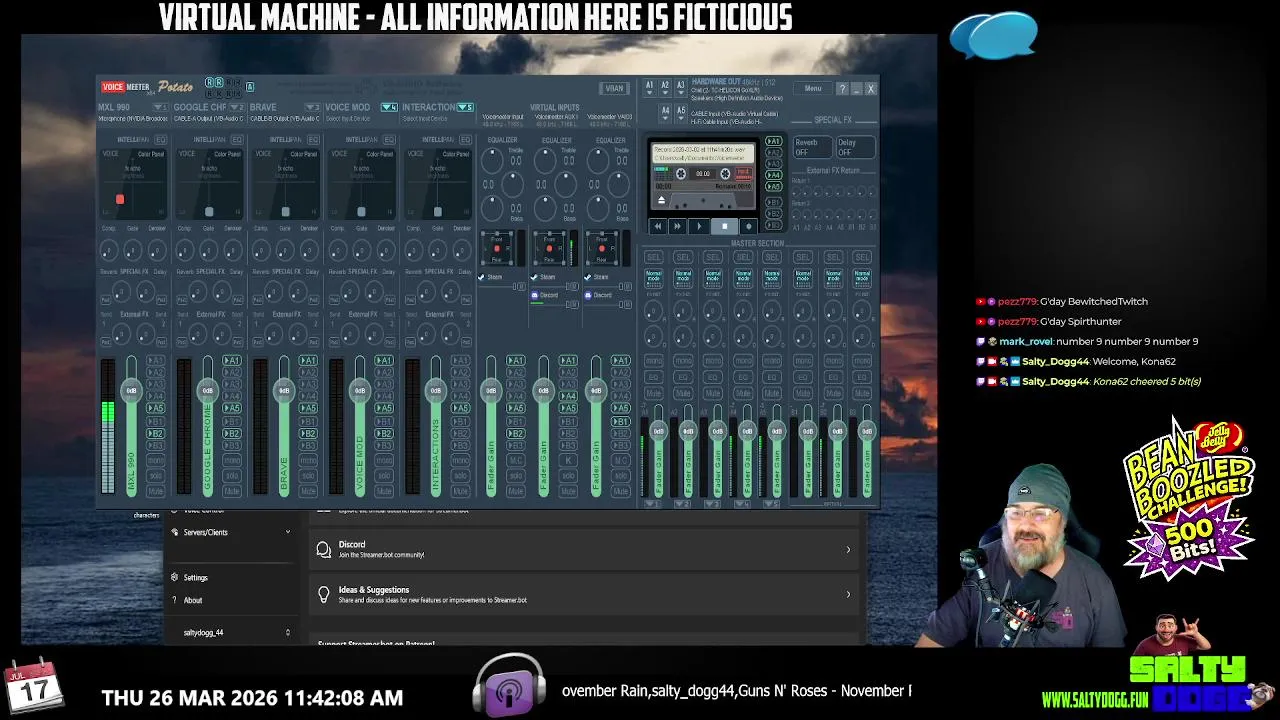Viewport: 1280px width, 720px height.
Task: Mute the Interactions strip
Action: point(460,491)
